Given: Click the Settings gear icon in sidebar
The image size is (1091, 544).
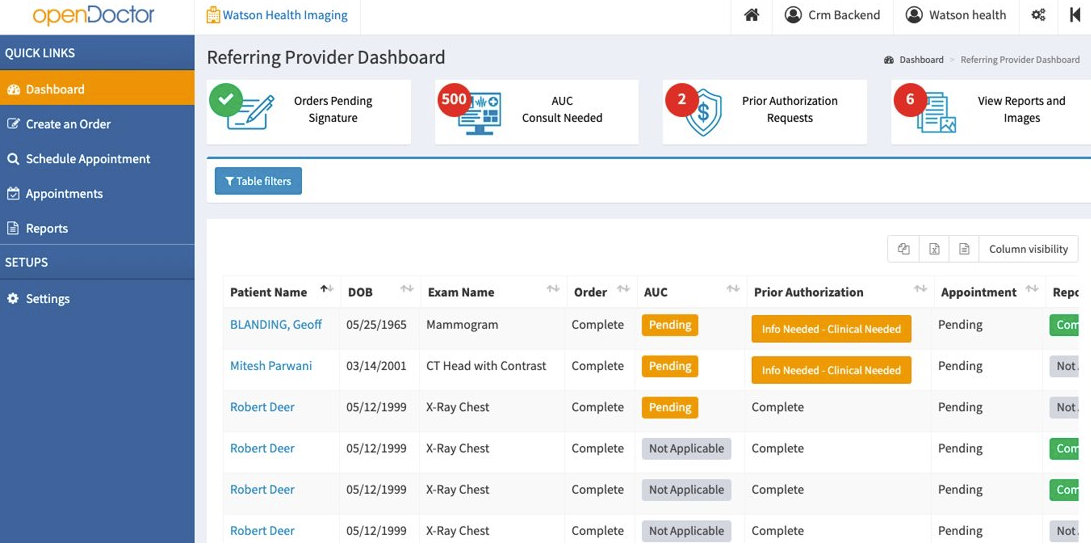Looking at the screenshot, I should (13, 298).
